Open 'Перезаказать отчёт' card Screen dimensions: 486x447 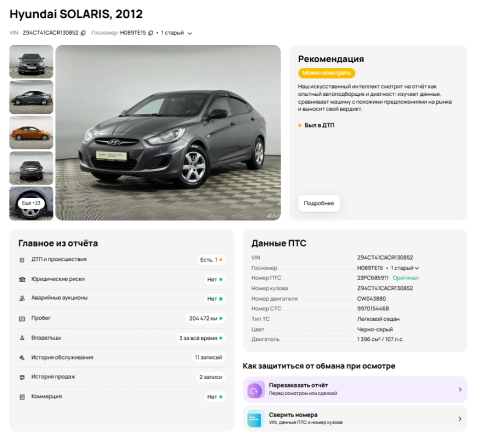click(355, 389)
